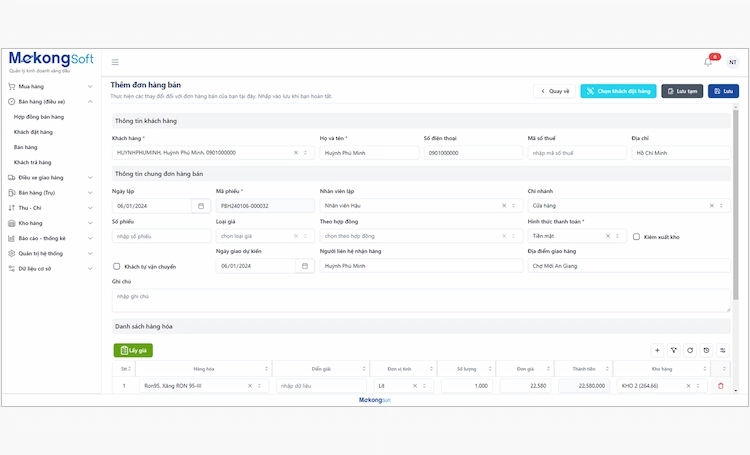Clear the Khách hàng selection (x)
The height and width of the screenshot is (455, 750).
(x=296, y=153)
